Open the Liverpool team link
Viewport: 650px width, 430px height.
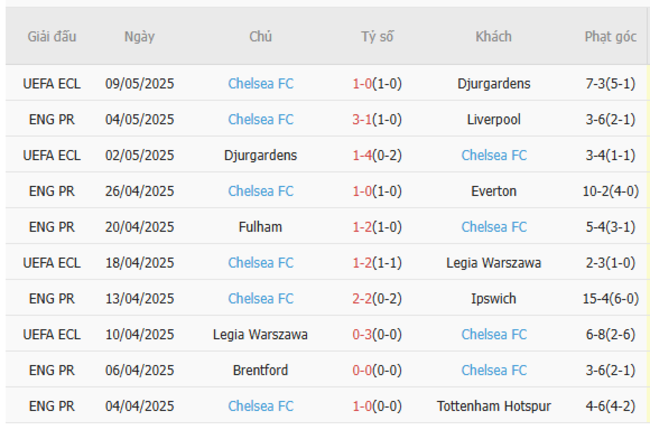pyautogui.click(x=493, y=120)
